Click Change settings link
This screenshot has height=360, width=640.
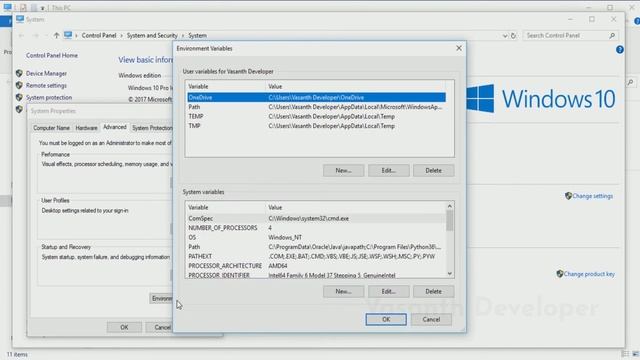click(x=593, y=196)
